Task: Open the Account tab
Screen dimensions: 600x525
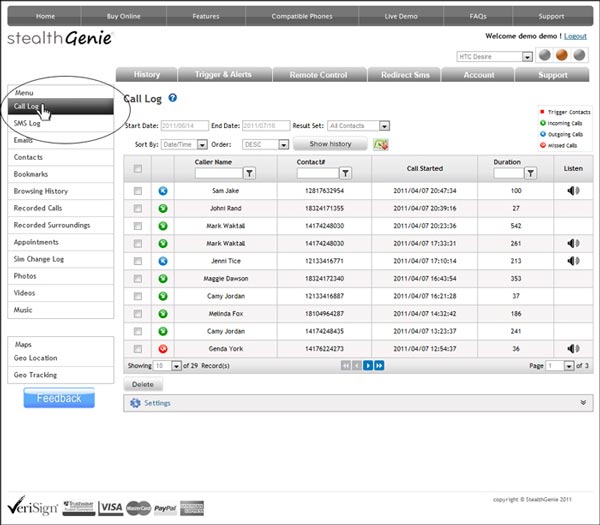Action: 478,75
